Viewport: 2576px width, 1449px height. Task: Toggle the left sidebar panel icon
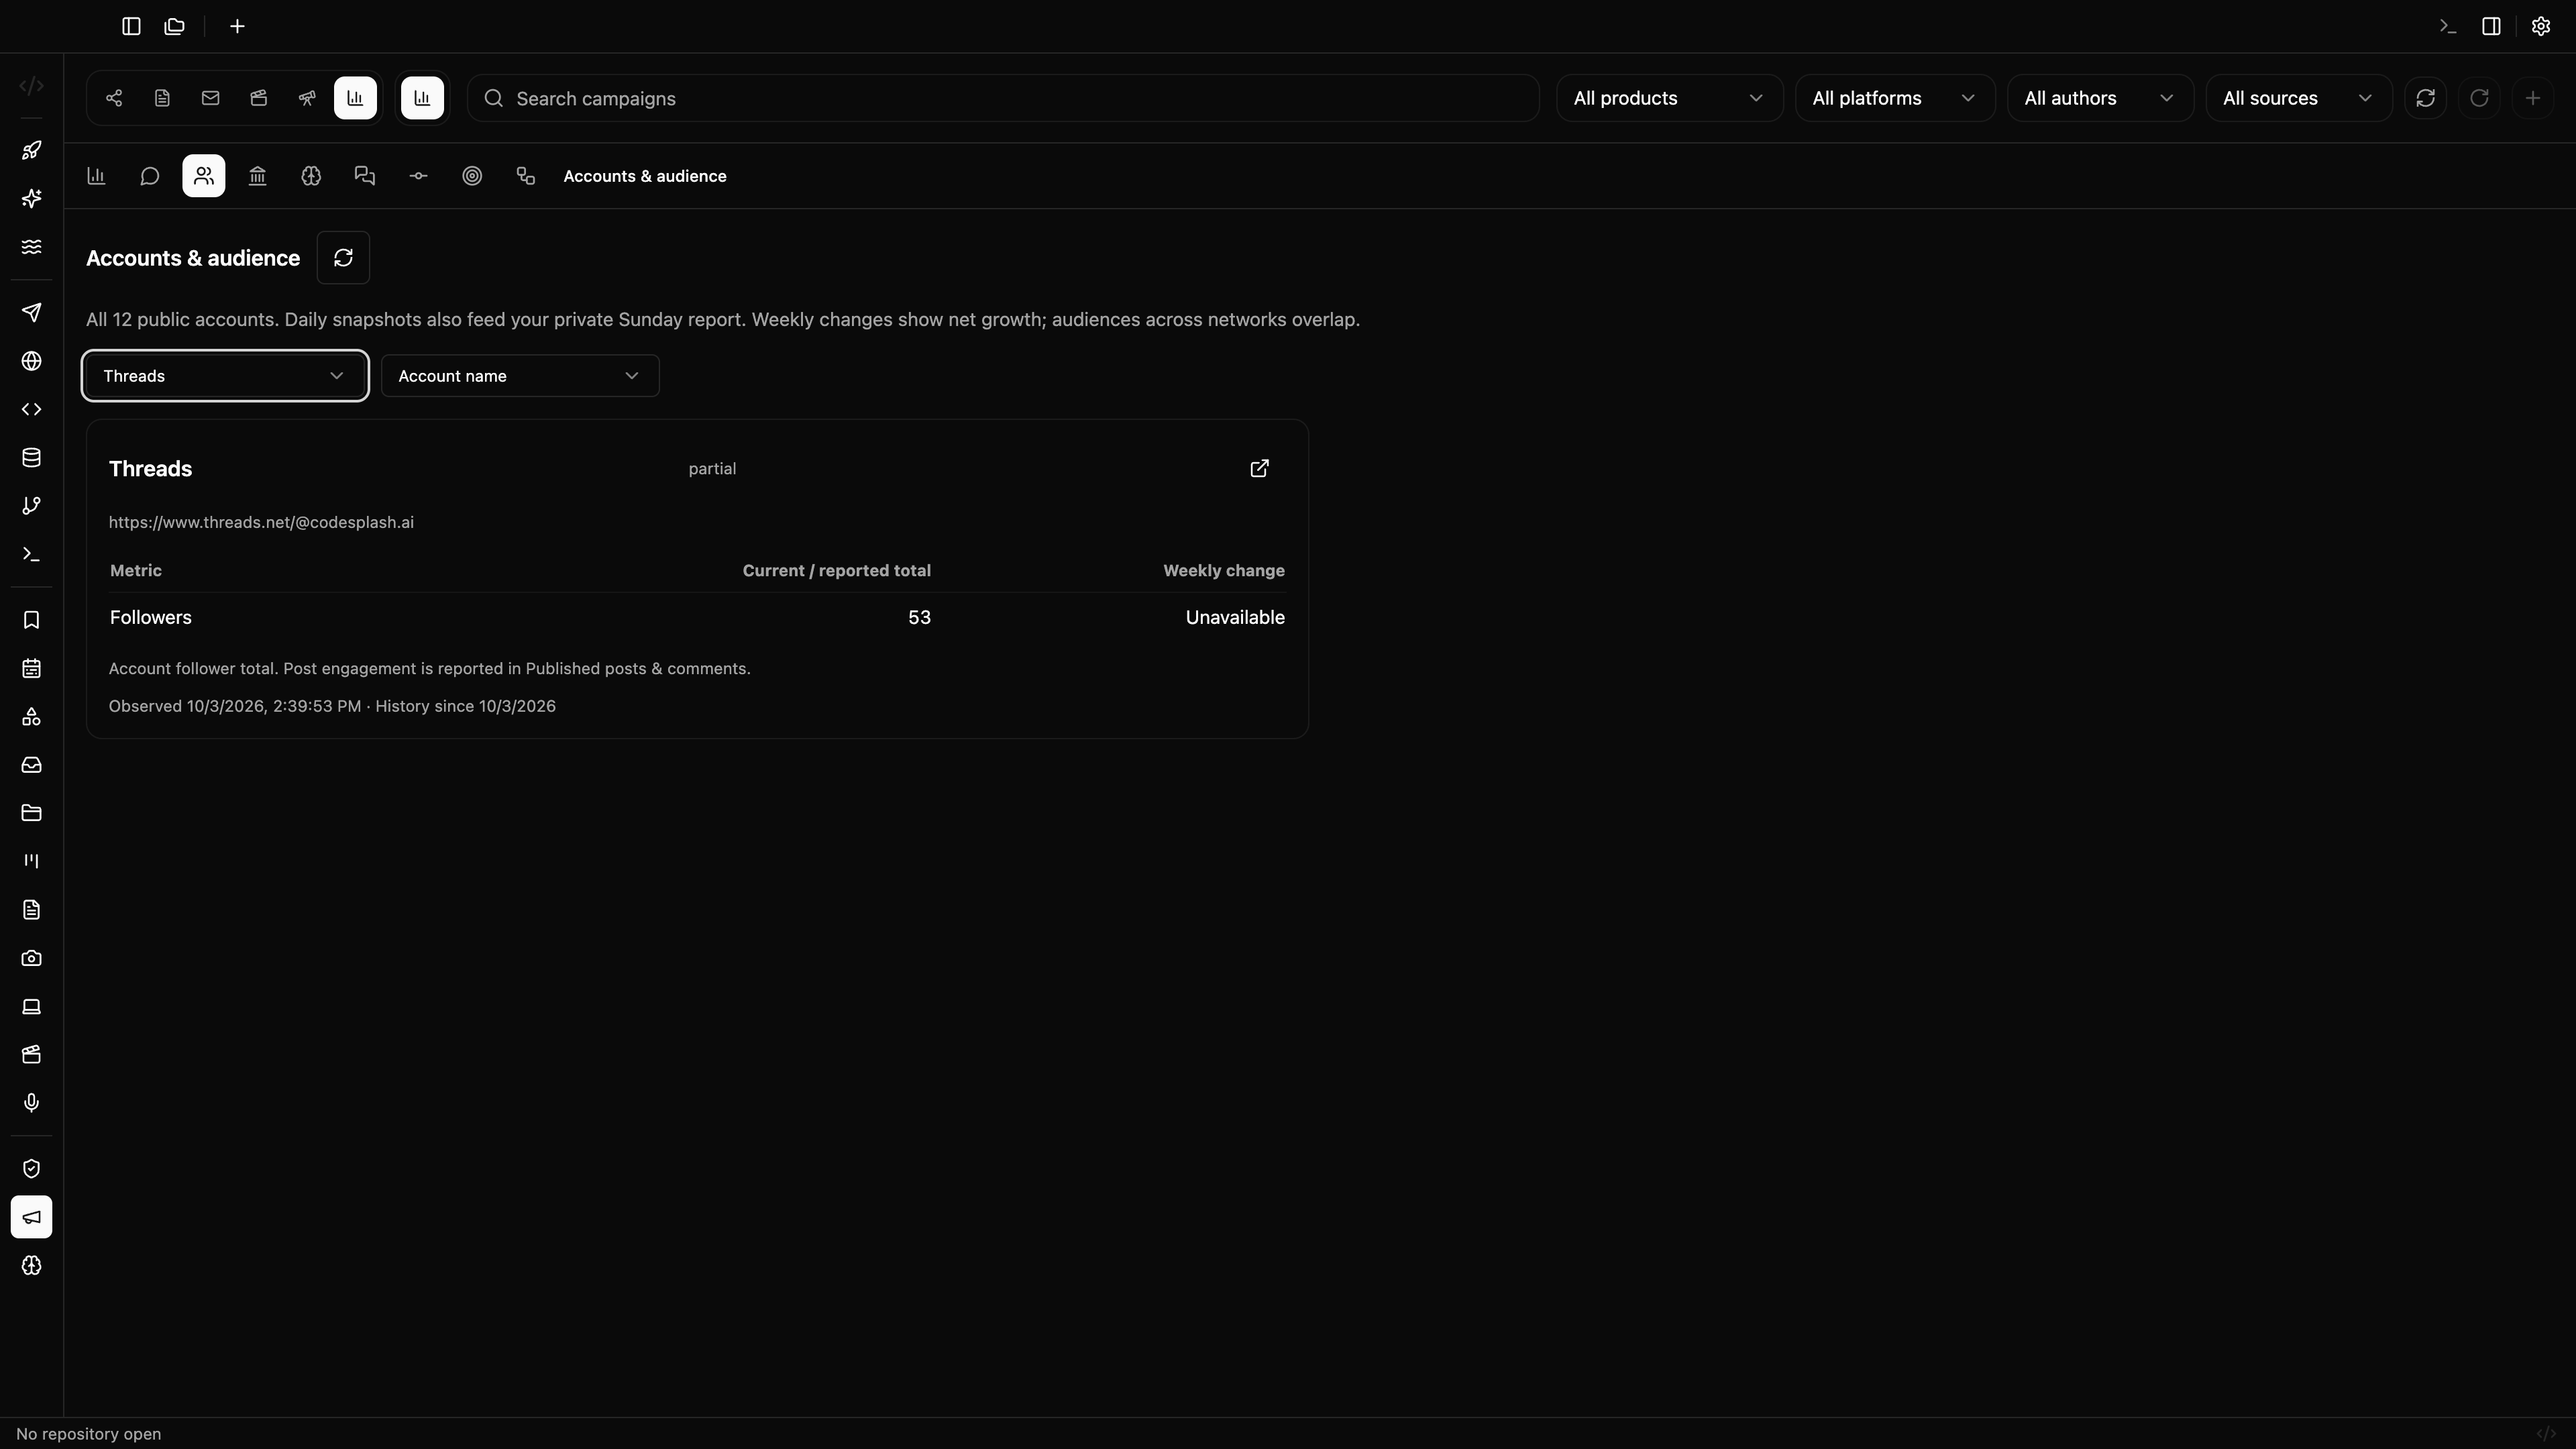tap(131, 26)
